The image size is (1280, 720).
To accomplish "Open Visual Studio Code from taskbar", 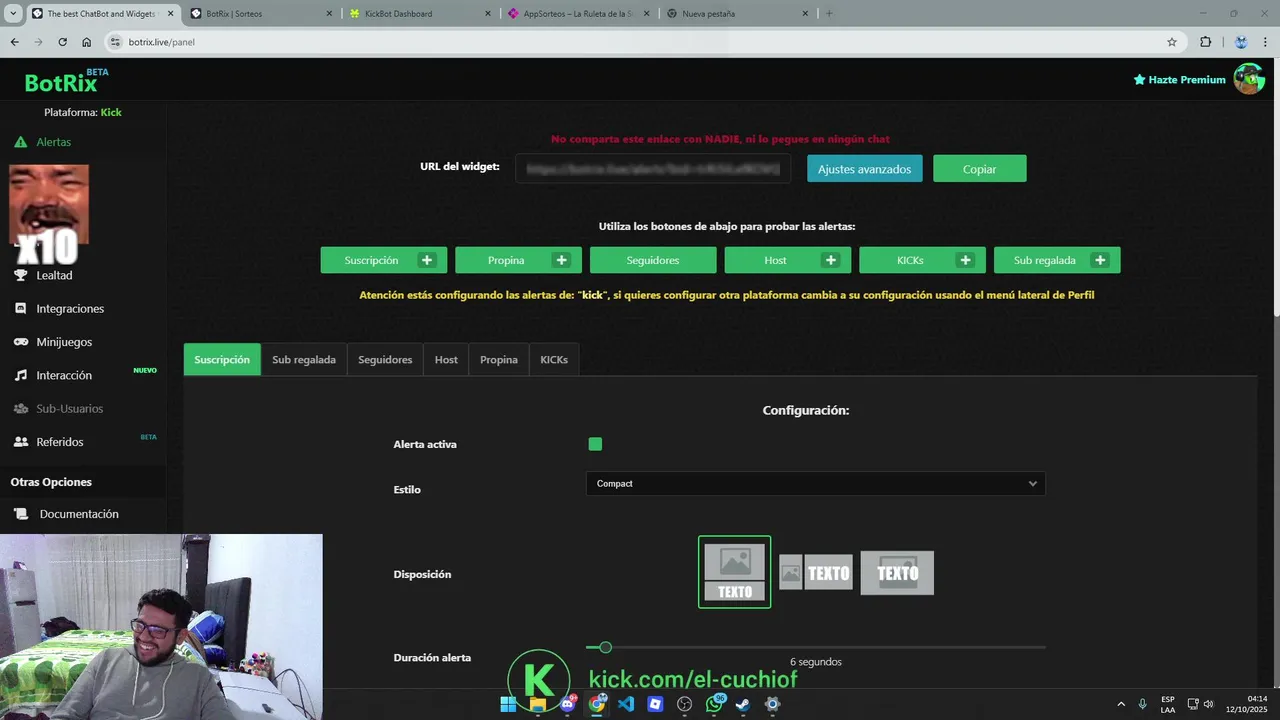I will (x=626, y=704).
